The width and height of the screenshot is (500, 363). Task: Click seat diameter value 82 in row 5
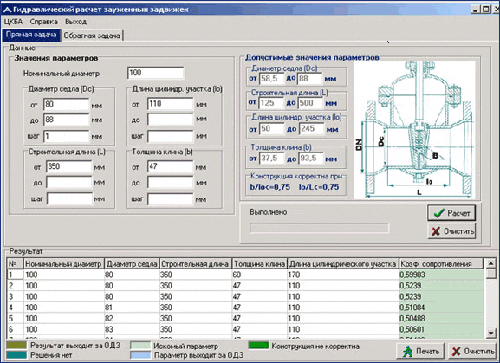tap(132, 318)
